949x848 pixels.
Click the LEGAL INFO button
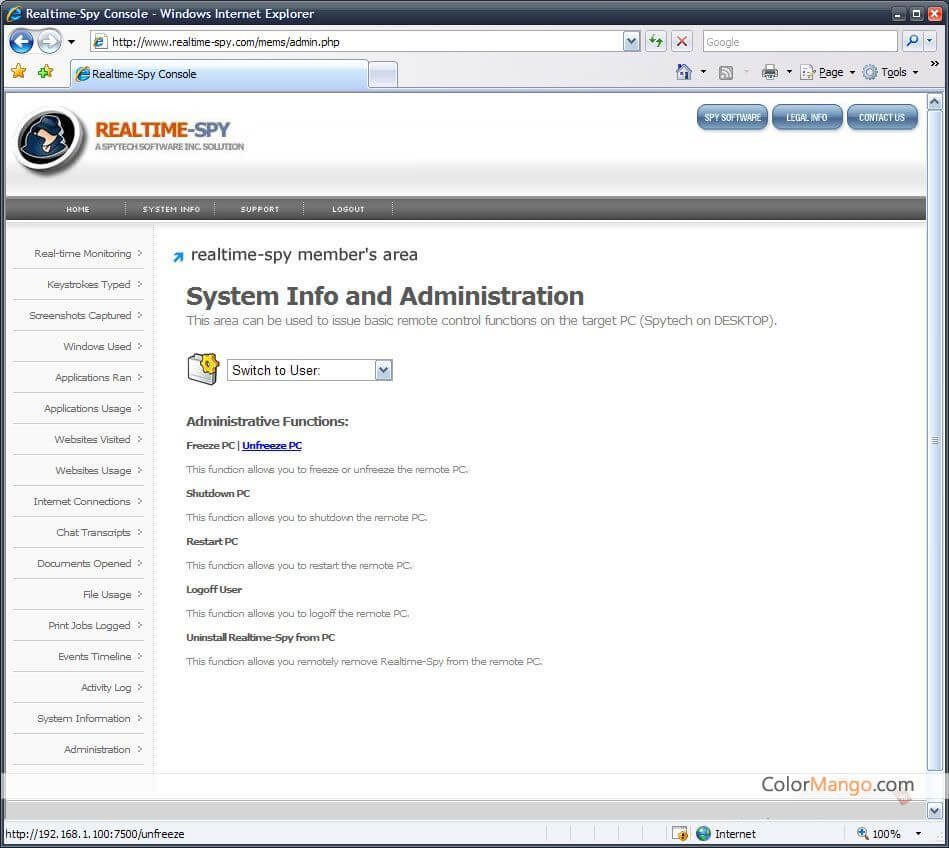807,117
